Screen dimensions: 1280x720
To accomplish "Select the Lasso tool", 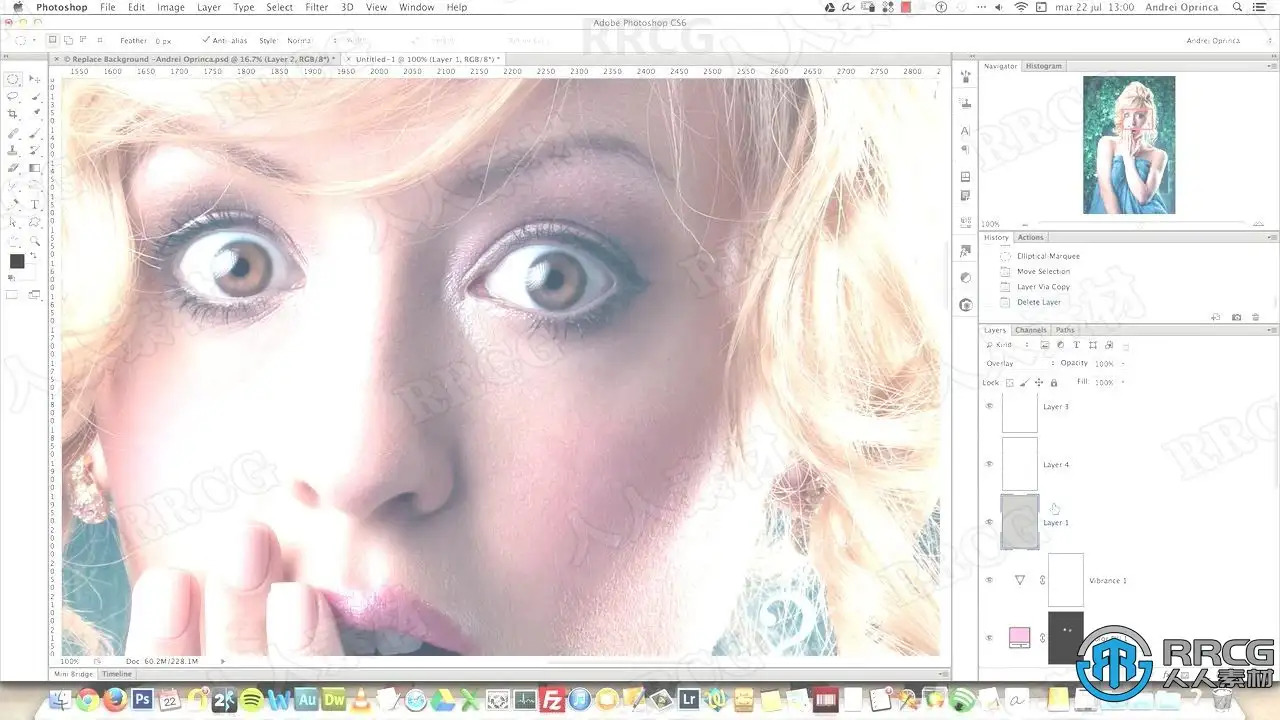I will pos(13,97).
